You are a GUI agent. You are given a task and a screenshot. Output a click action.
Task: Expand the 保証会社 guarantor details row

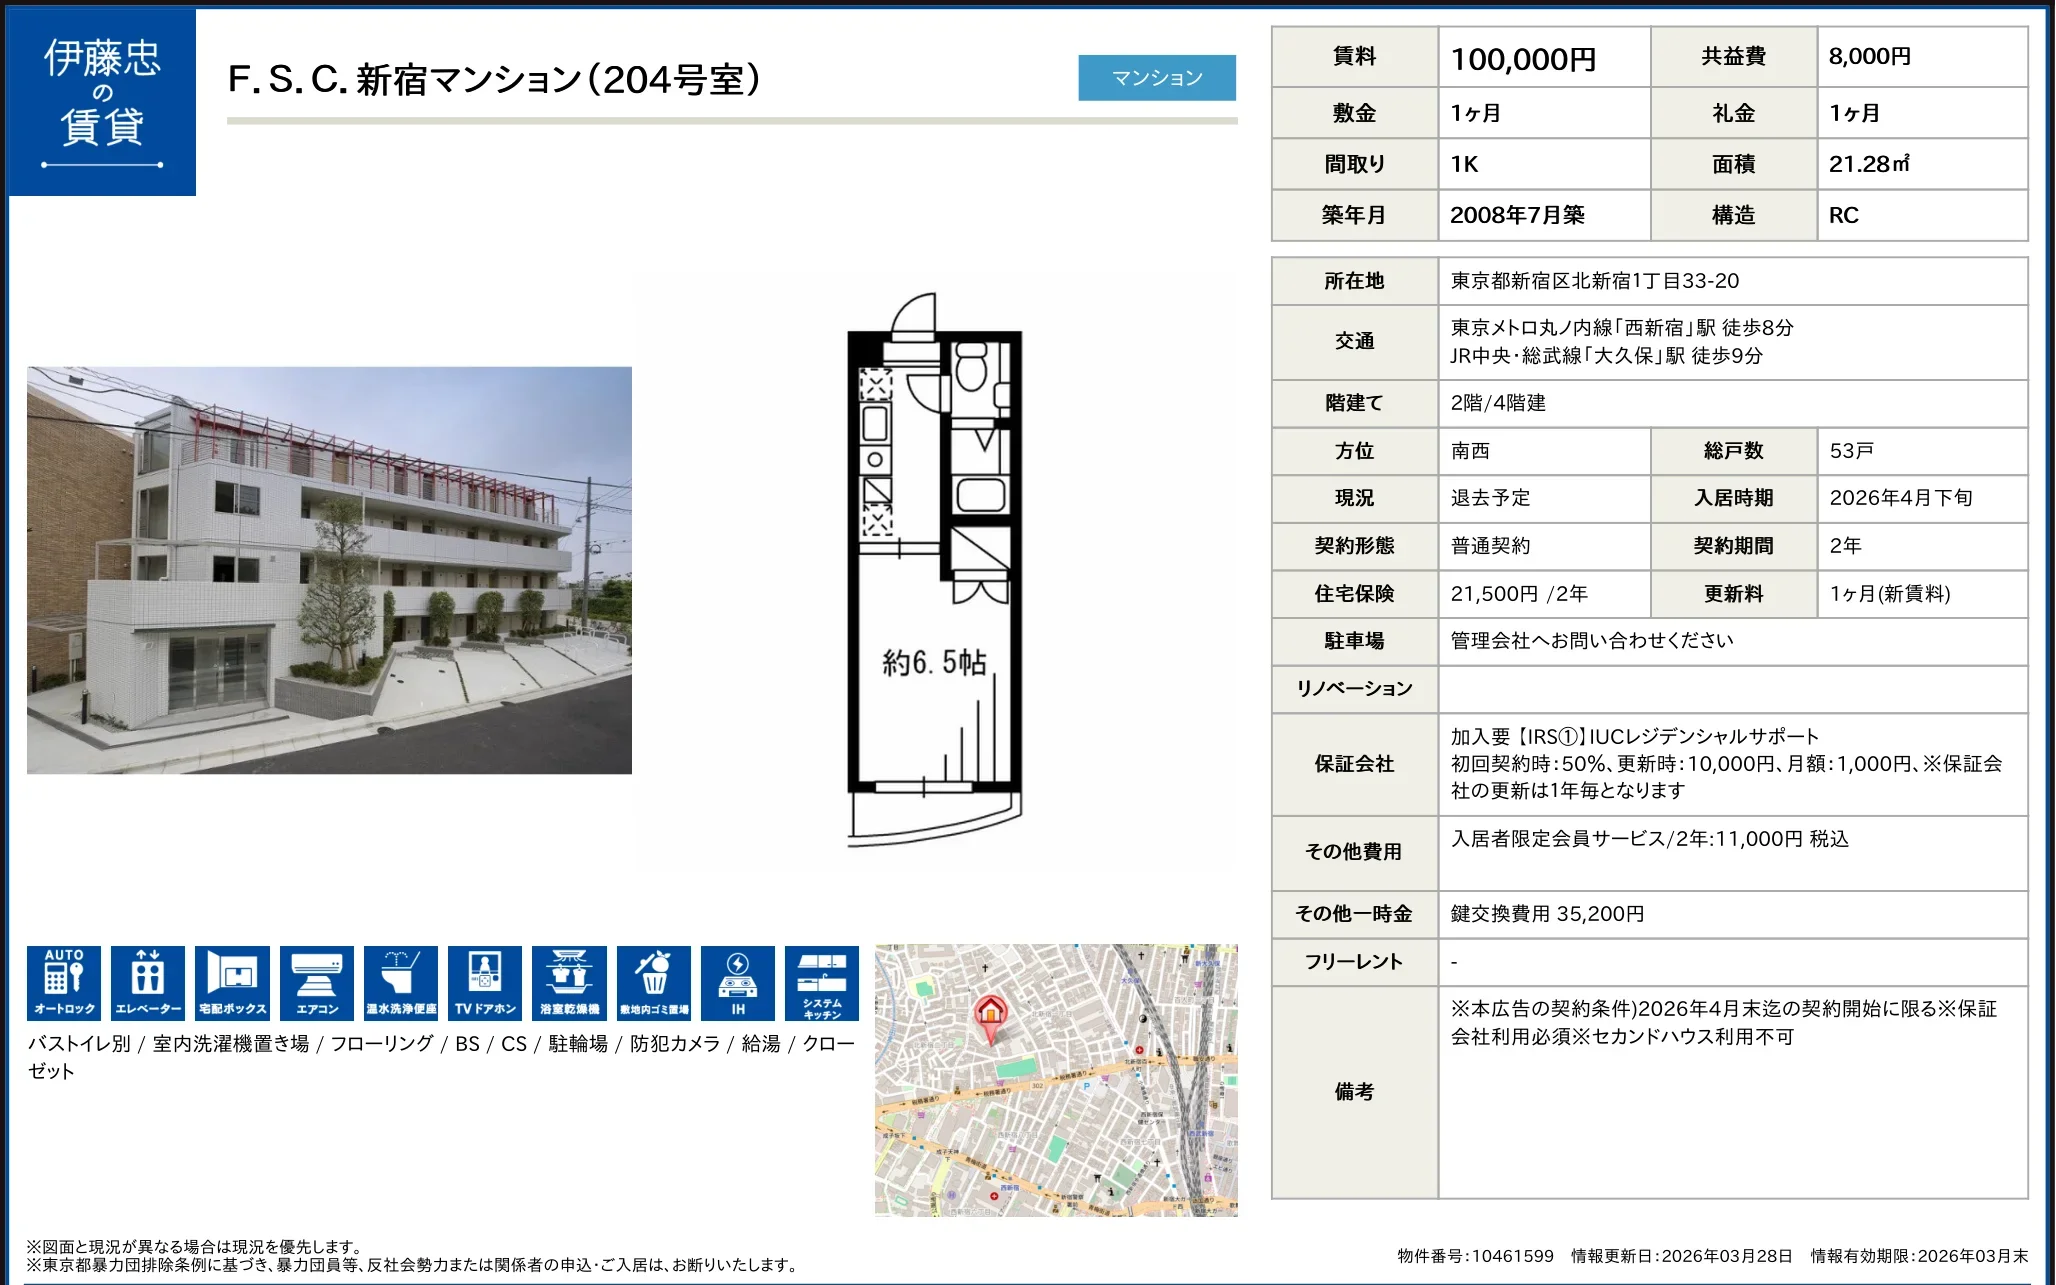tap(1355, 765)
